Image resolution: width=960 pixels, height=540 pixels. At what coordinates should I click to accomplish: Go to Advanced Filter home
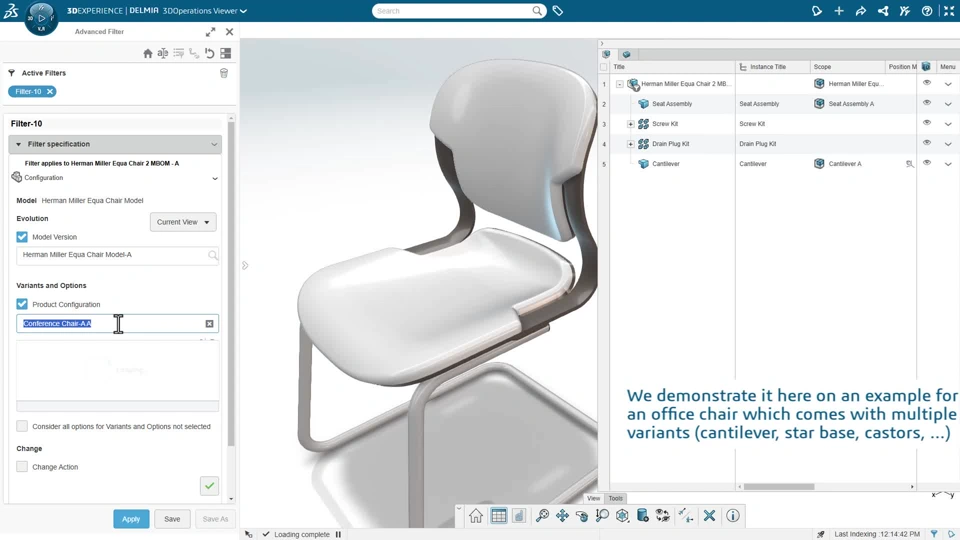tap(148, 53)
